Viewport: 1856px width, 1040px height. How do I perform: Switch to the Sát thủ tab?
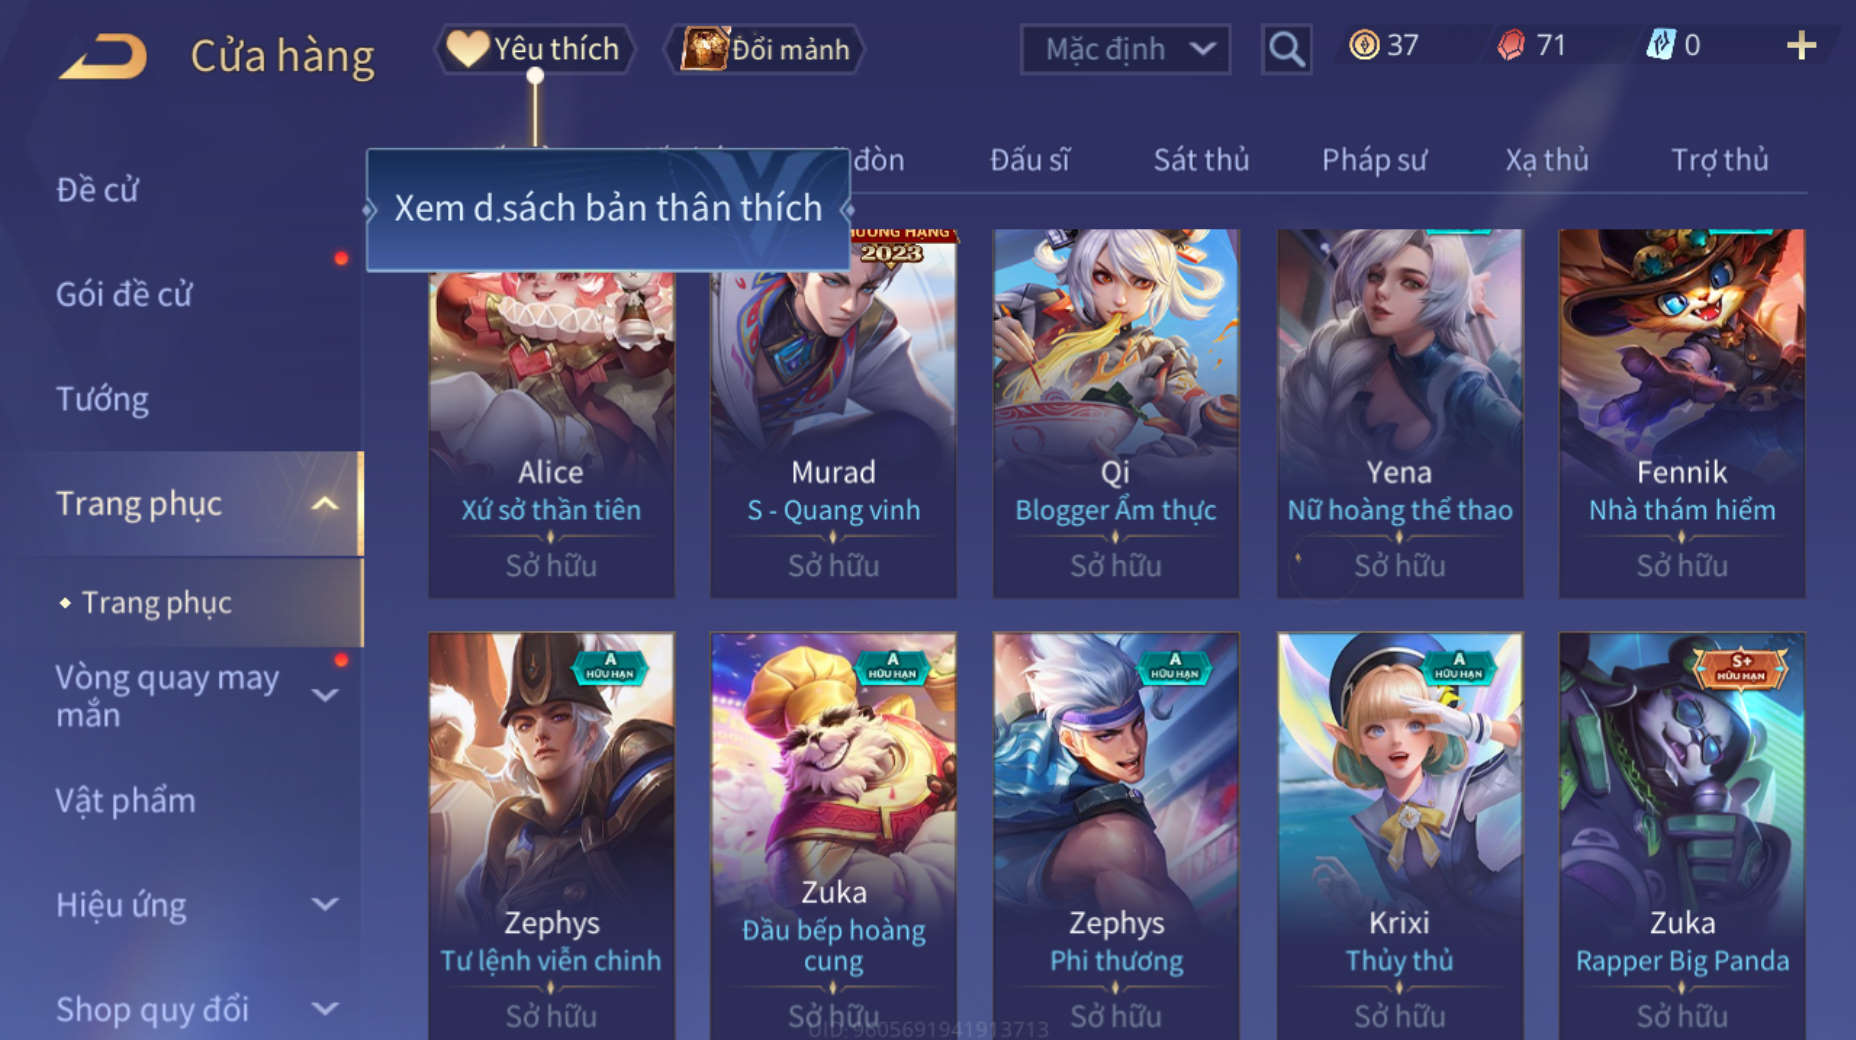[1201, 160]
